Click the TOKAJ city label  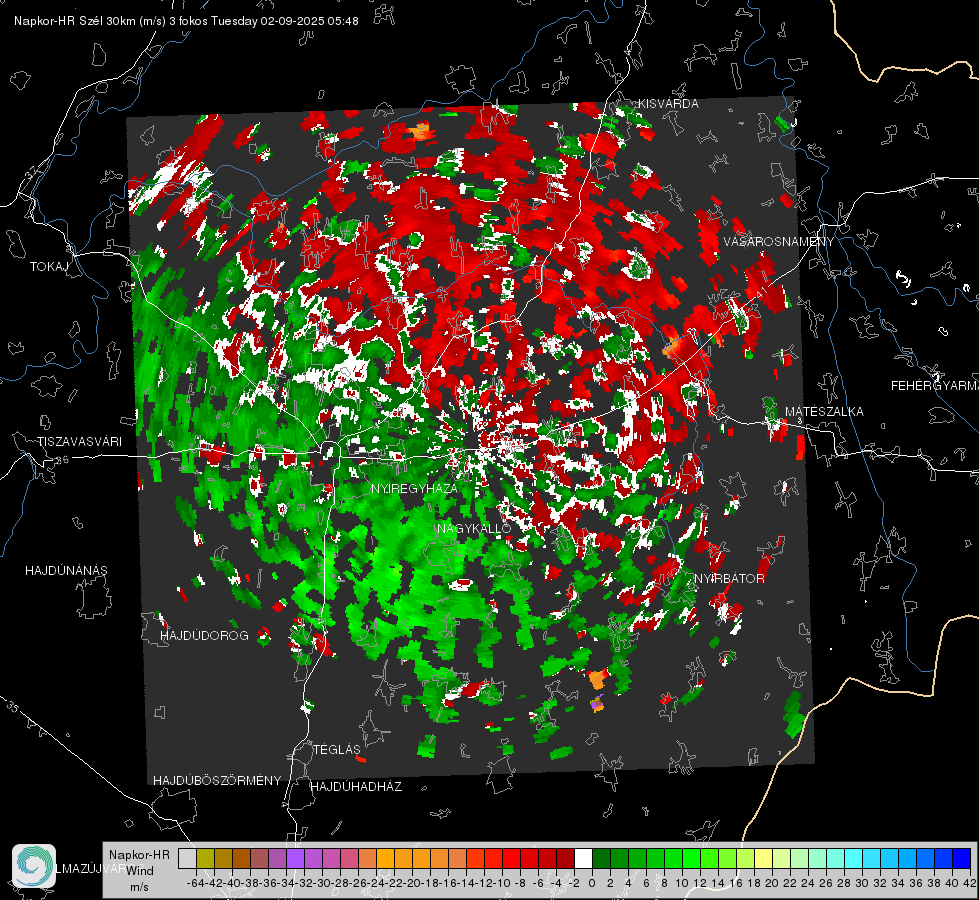click(x=49, y=267)
